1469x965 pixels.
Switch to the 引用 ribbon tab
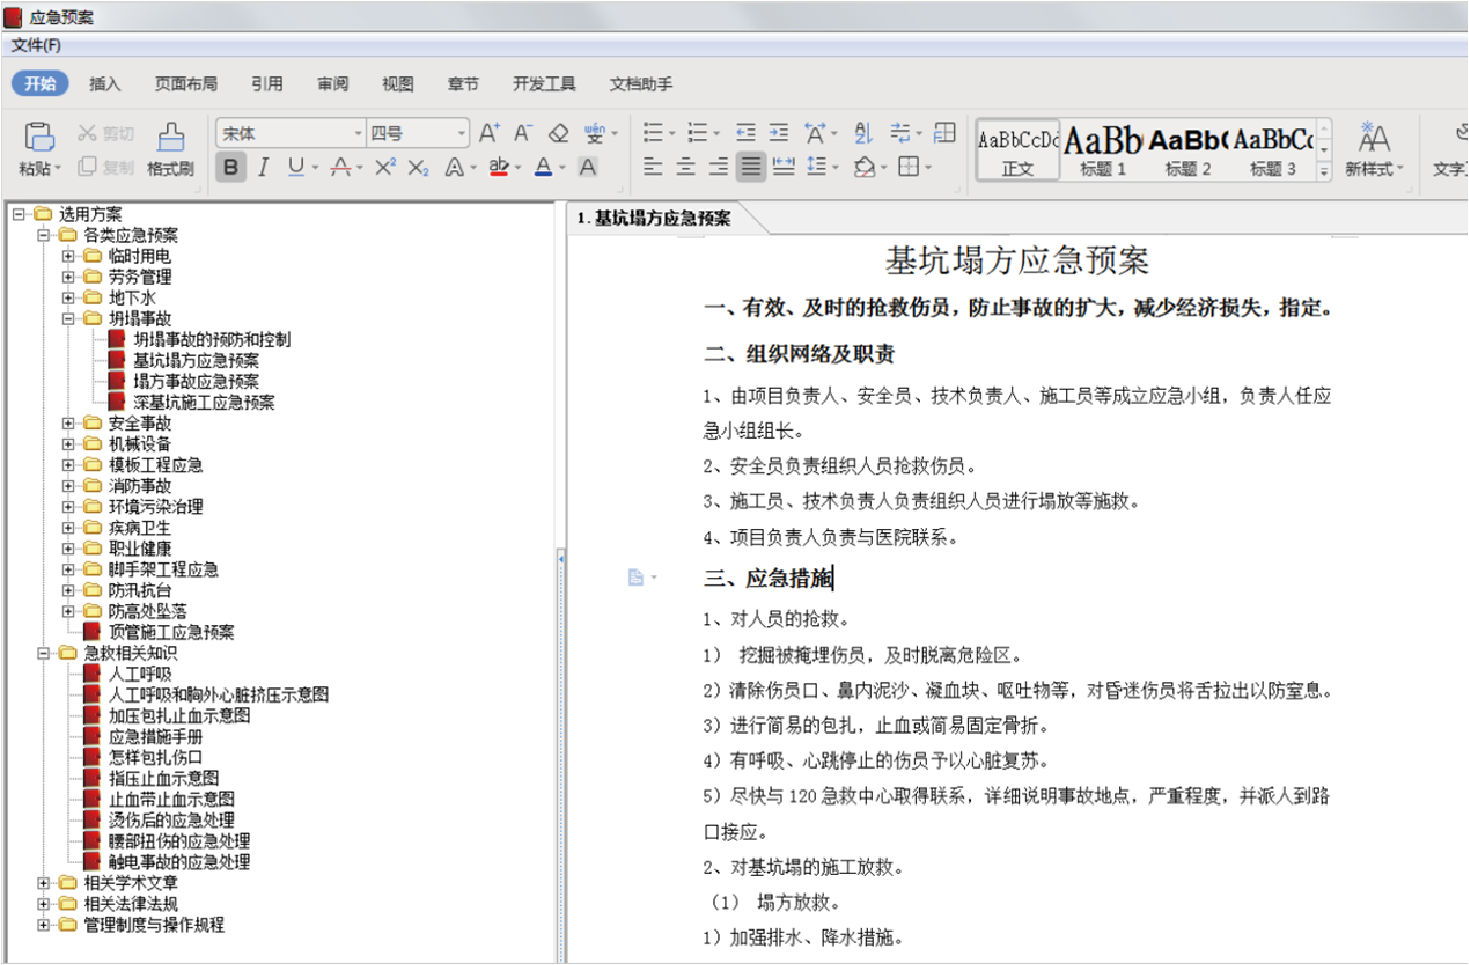[x=266, y=84]
